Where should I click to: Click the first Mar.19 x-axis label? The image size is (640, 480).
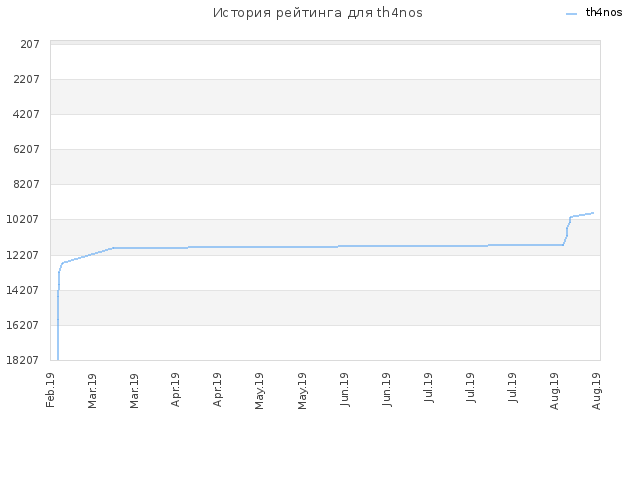coord(92,391)
